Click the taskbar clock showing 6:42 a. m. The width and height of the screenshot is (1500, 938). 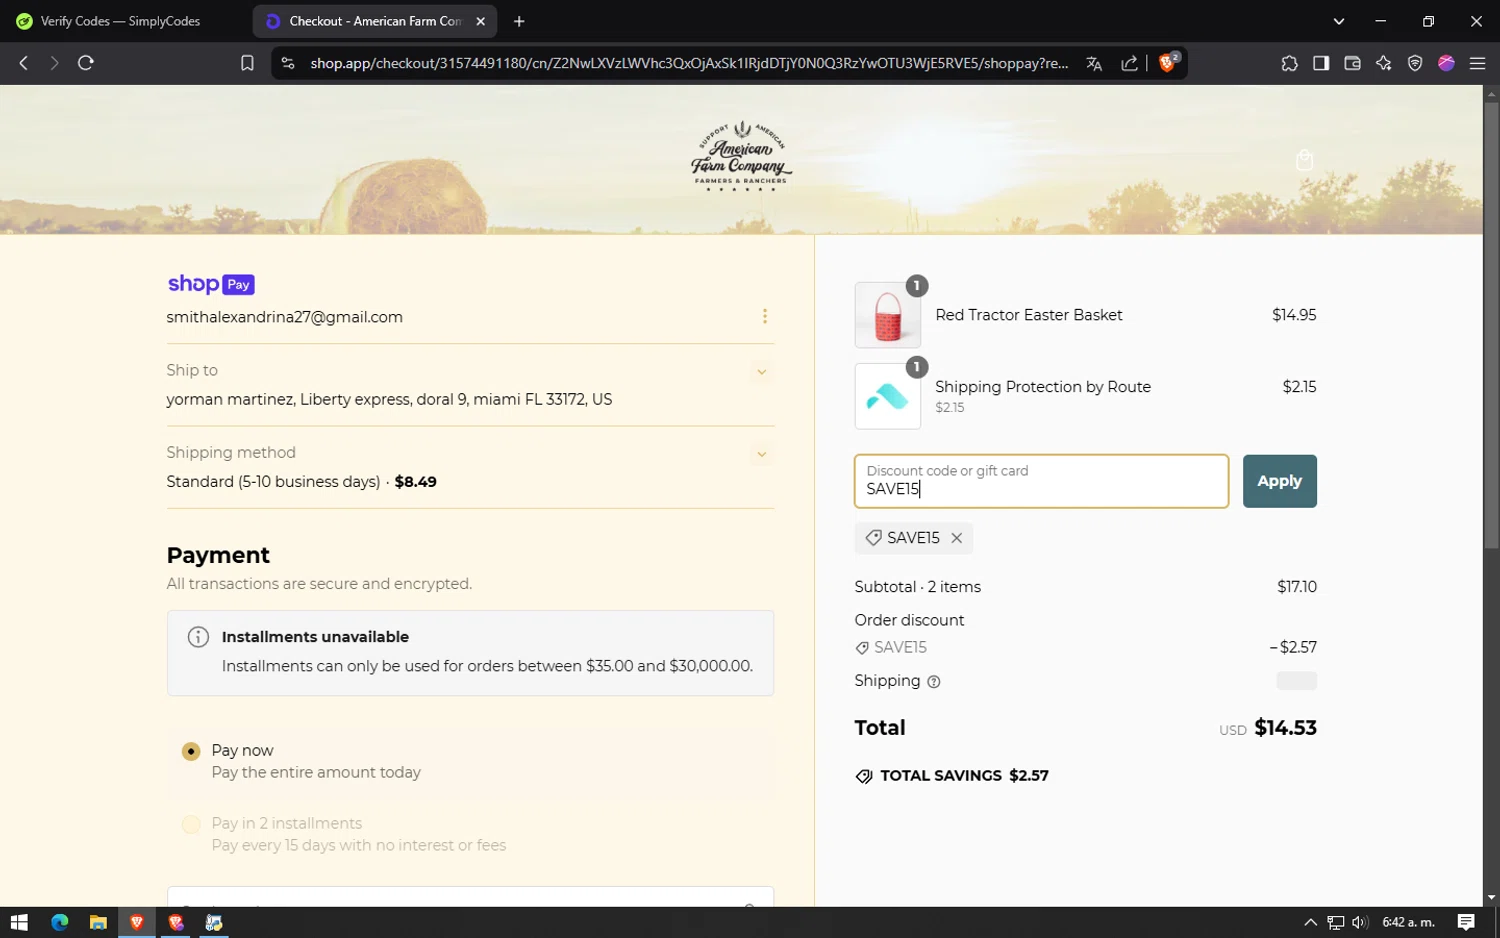coord(1408,922)
